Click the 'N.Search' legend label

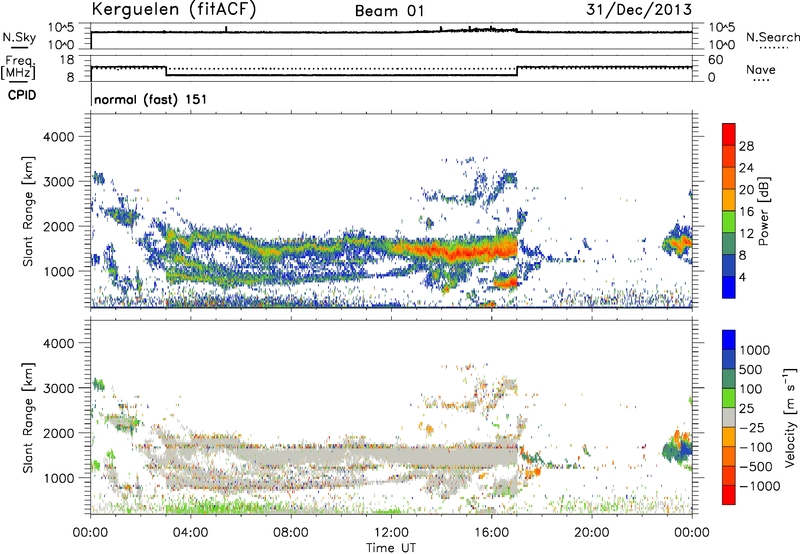point(772,37)
